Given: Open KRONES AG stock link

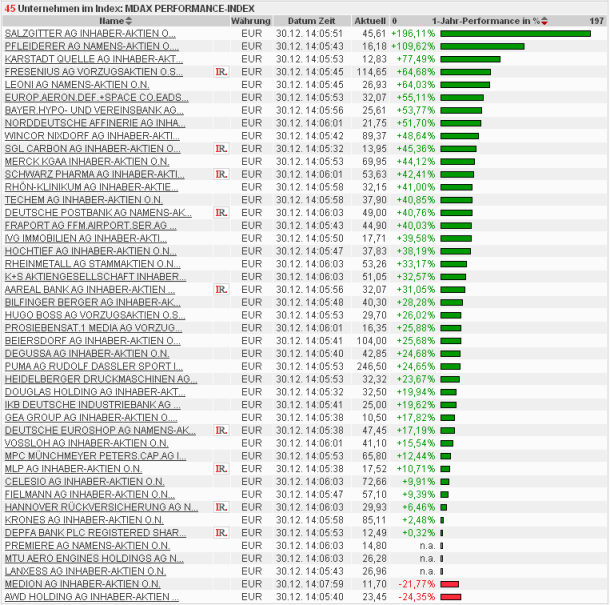Looking at the screenshot, I should 84,520.
